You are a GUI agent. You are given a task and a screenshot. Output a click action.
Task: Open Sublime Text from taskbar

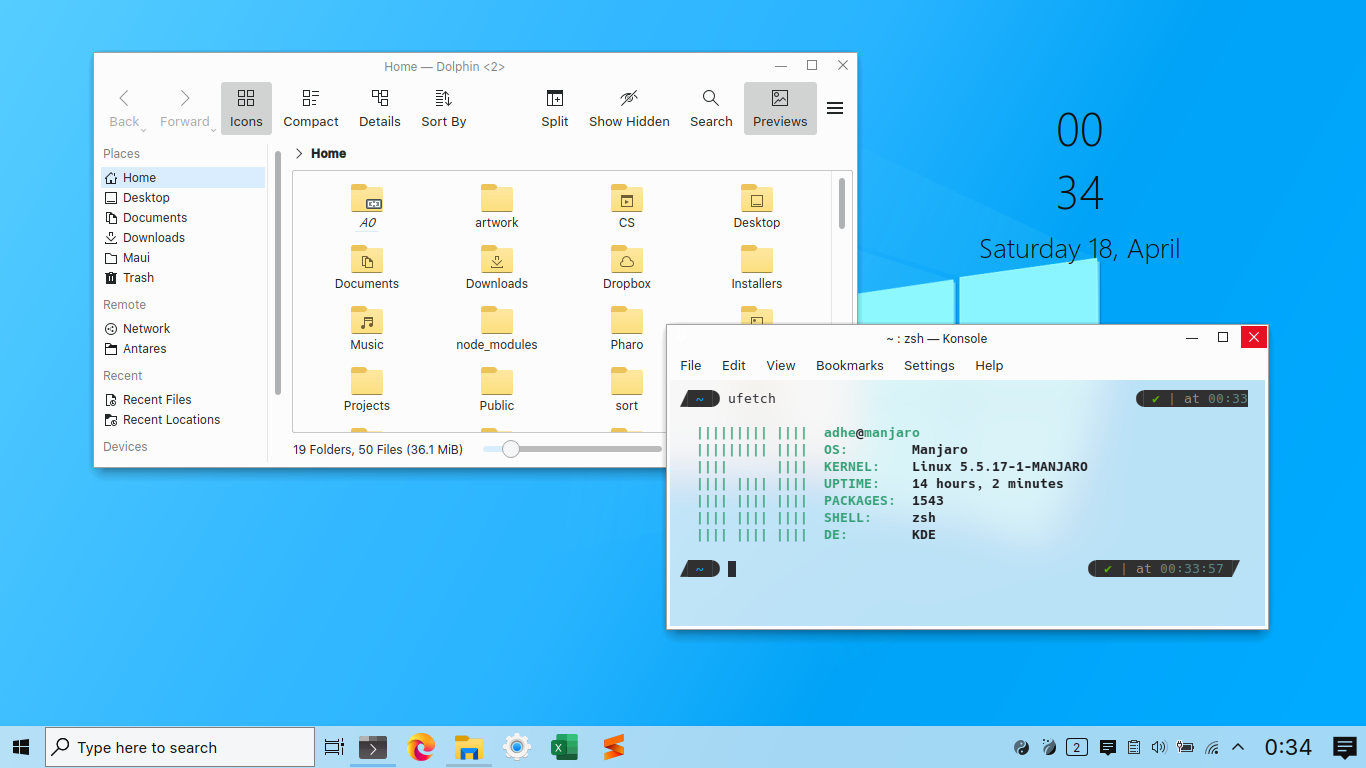tap(613, 747)
